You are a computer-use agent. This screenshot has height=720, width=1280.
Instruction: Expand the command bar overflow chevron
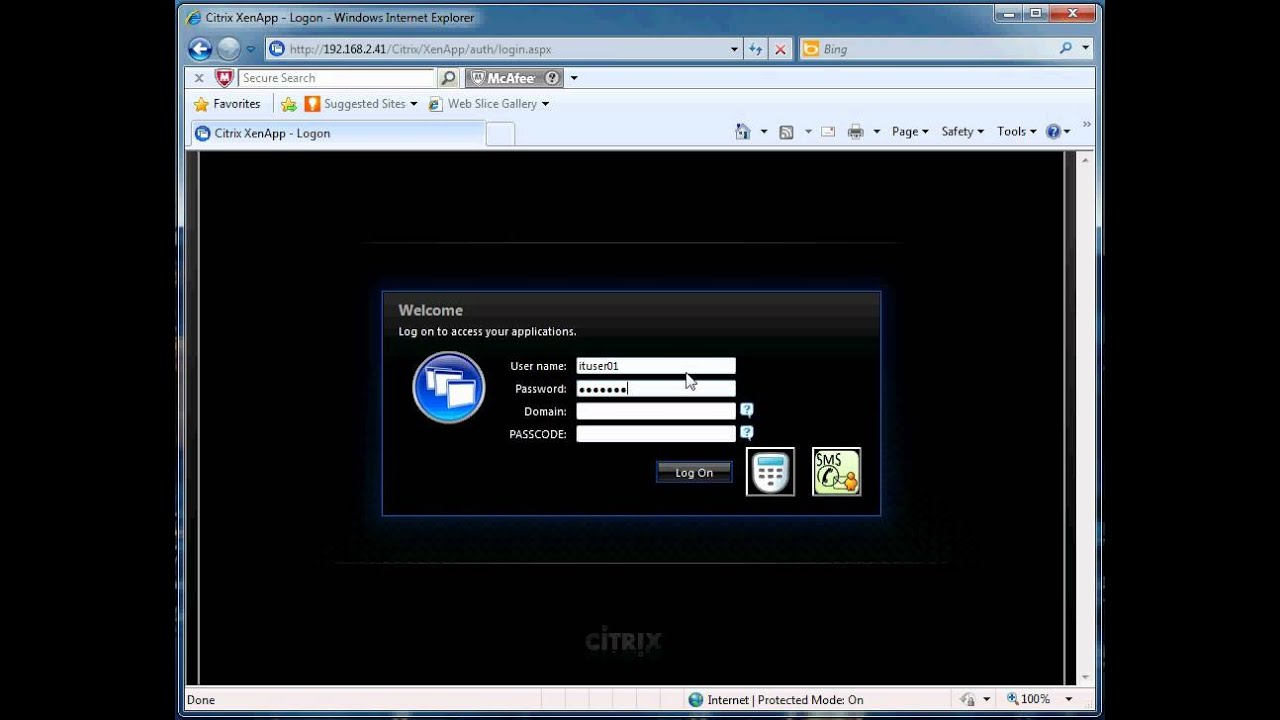(x=1087, y=125)
